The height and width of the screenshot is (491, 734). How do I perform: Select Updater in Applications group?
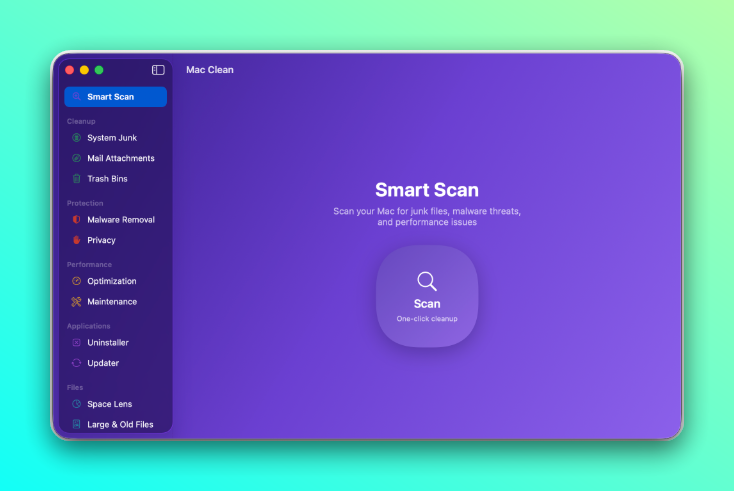pyautogui.click(x=116, y=363)
